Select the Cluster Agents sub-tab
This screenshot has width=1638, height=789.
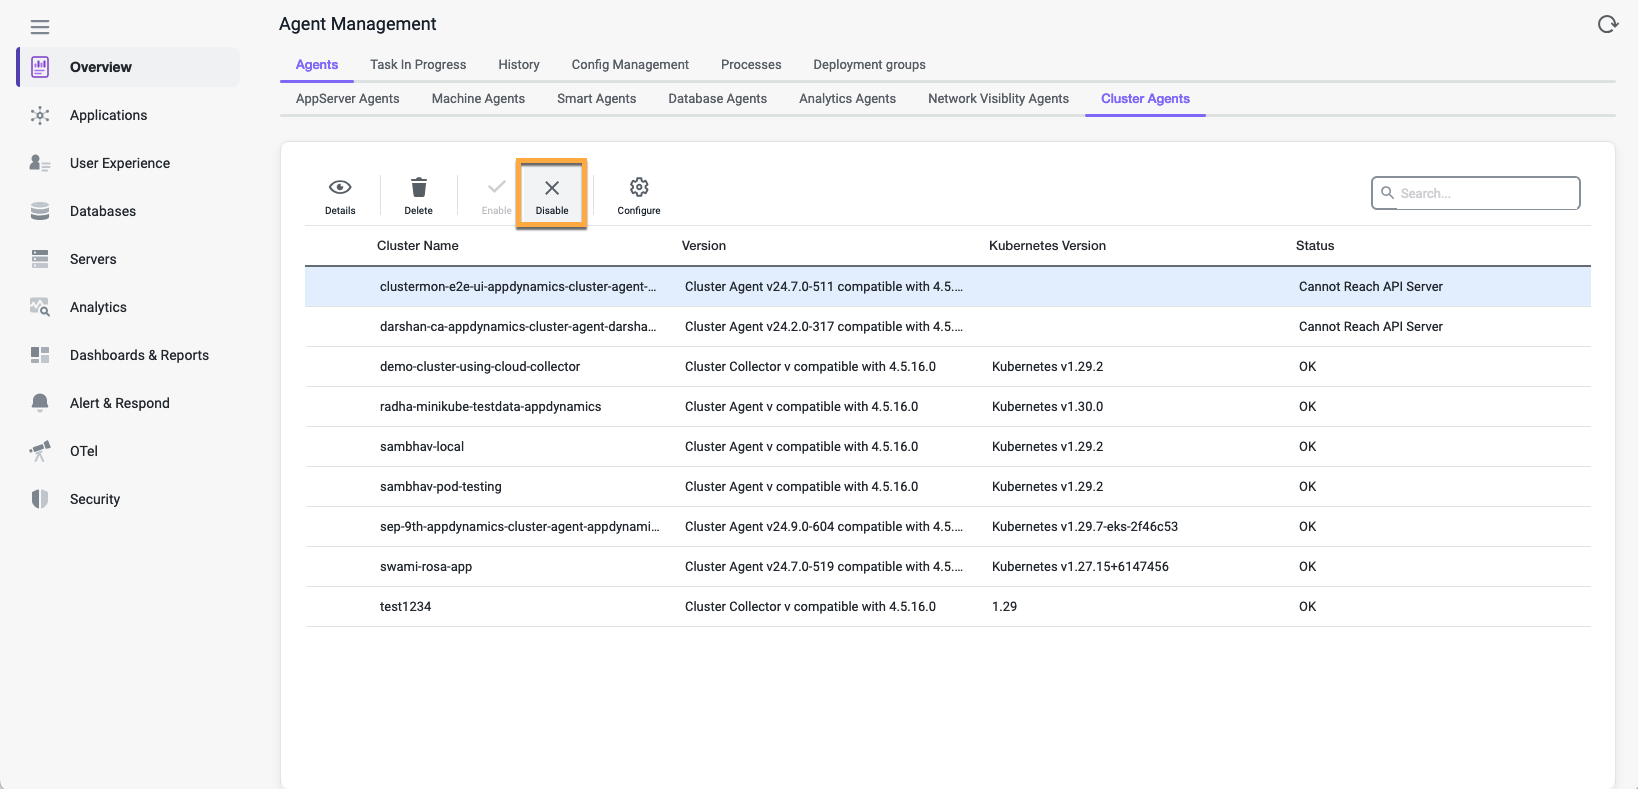point(1145,99)
